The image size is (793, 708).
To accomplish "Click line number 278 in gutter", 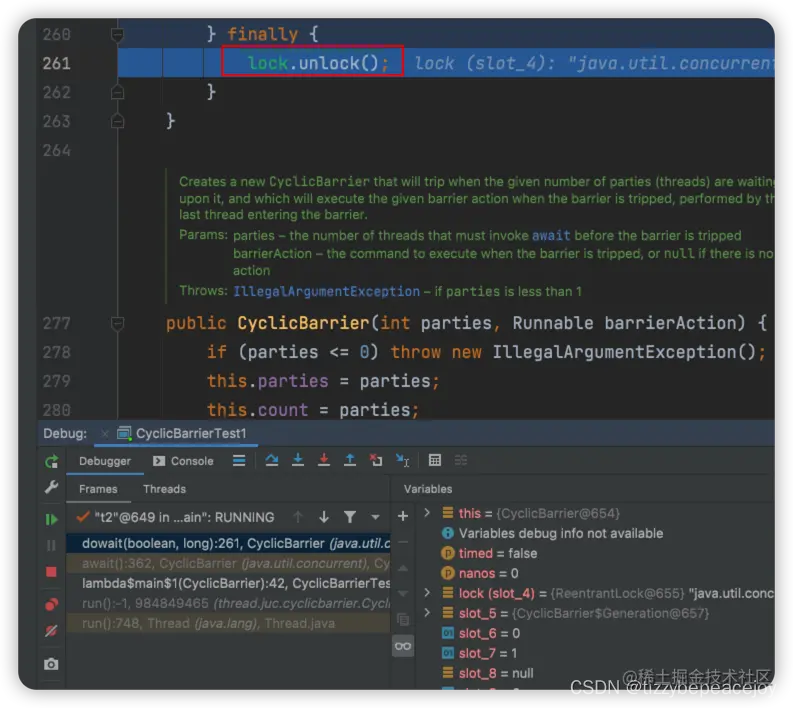I will pyautogui.click(x=56, y=352).
